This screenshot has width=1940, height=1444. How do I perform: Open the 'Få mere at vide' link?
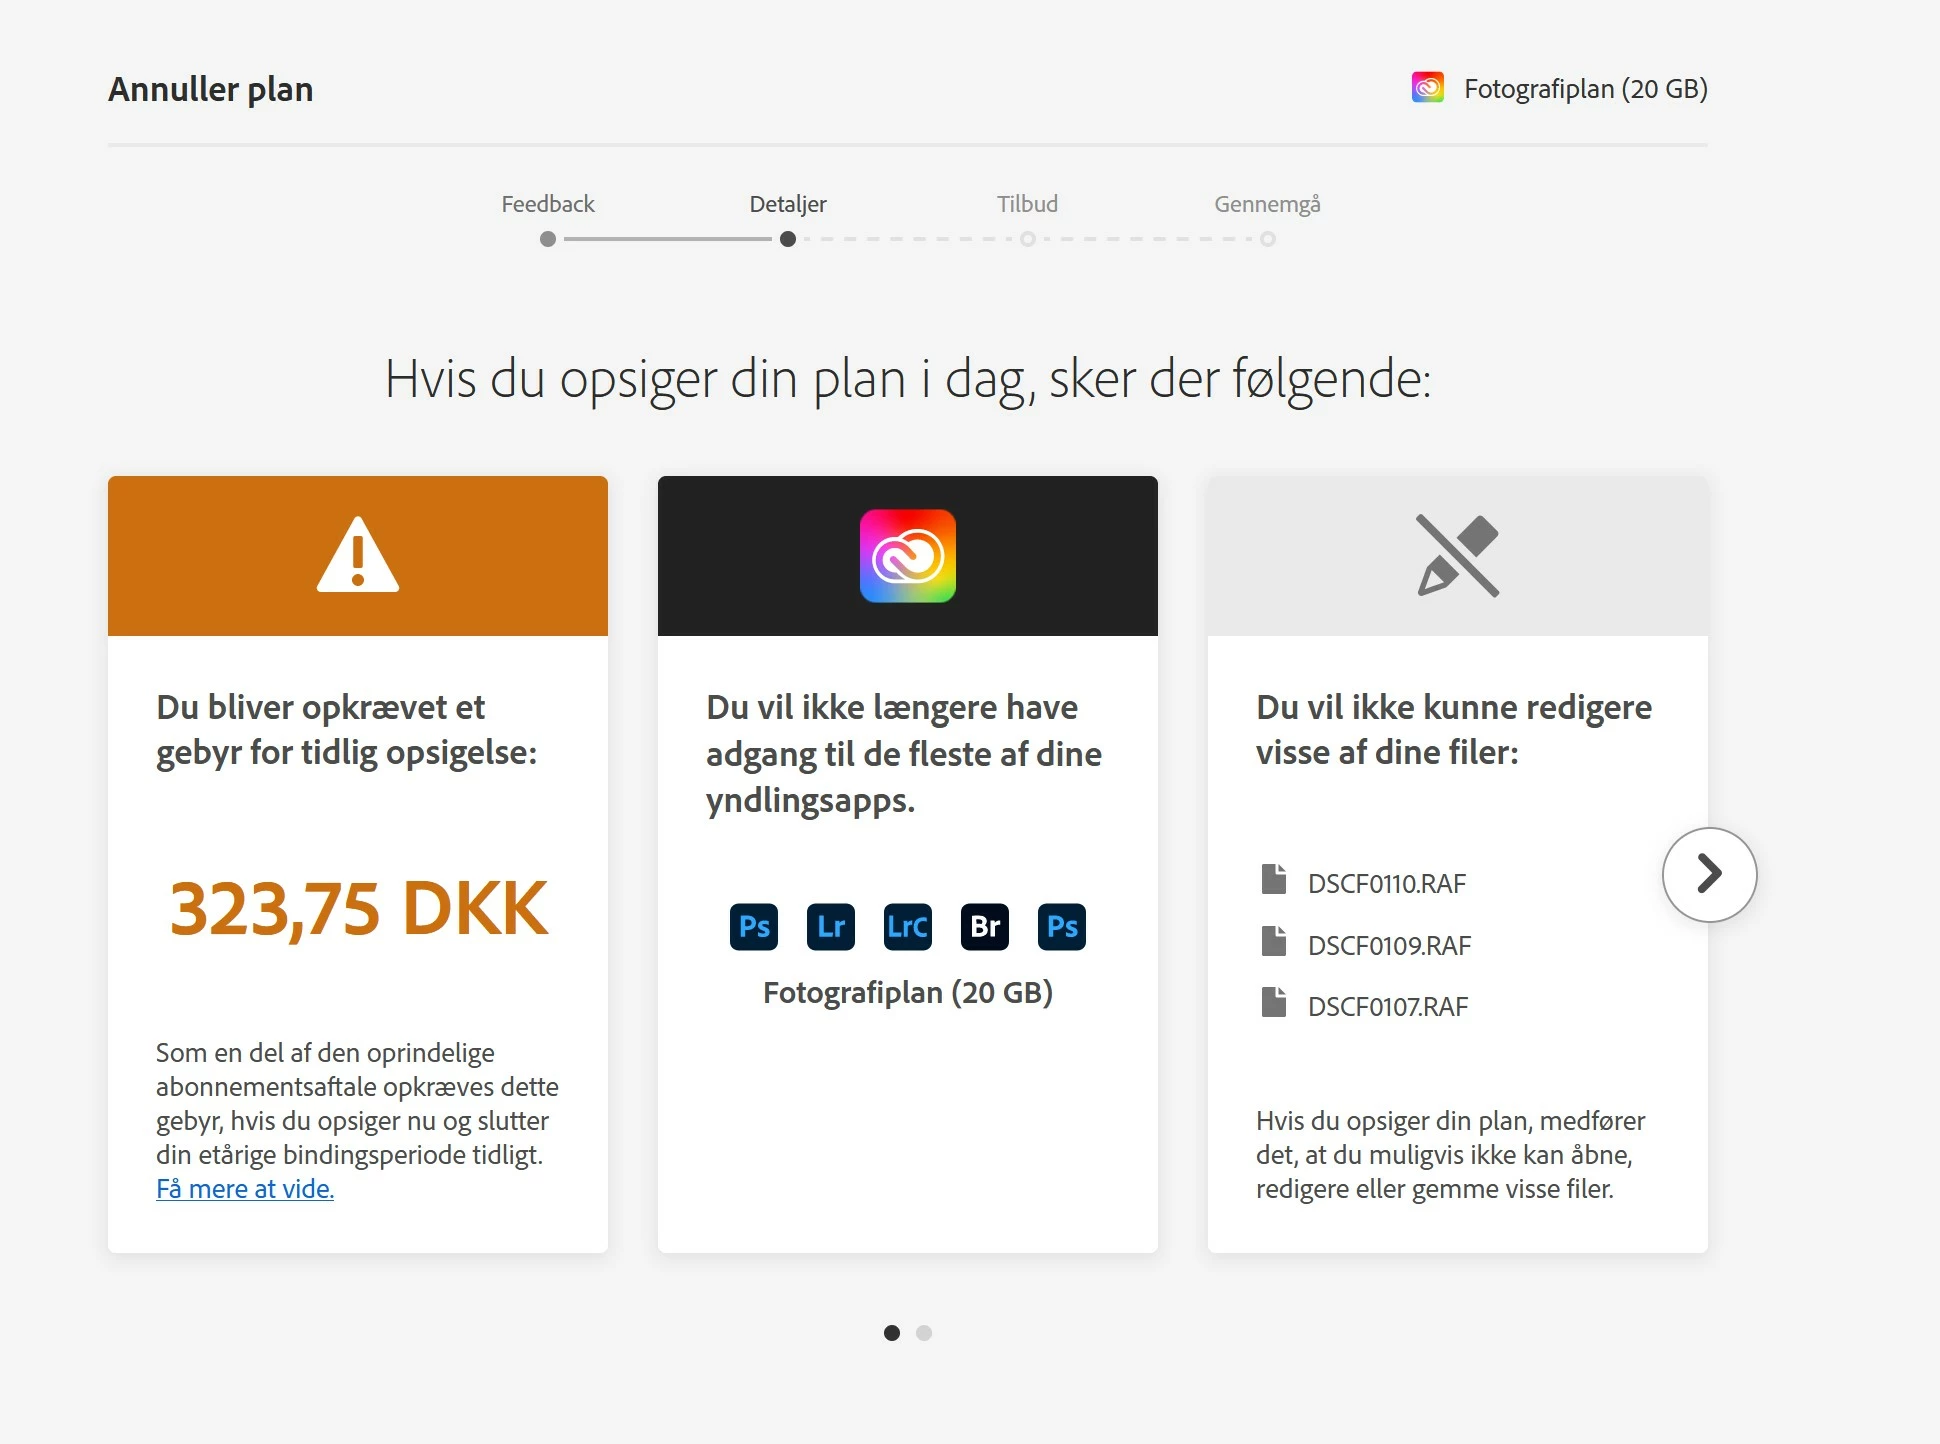[x=245, y=1189]
